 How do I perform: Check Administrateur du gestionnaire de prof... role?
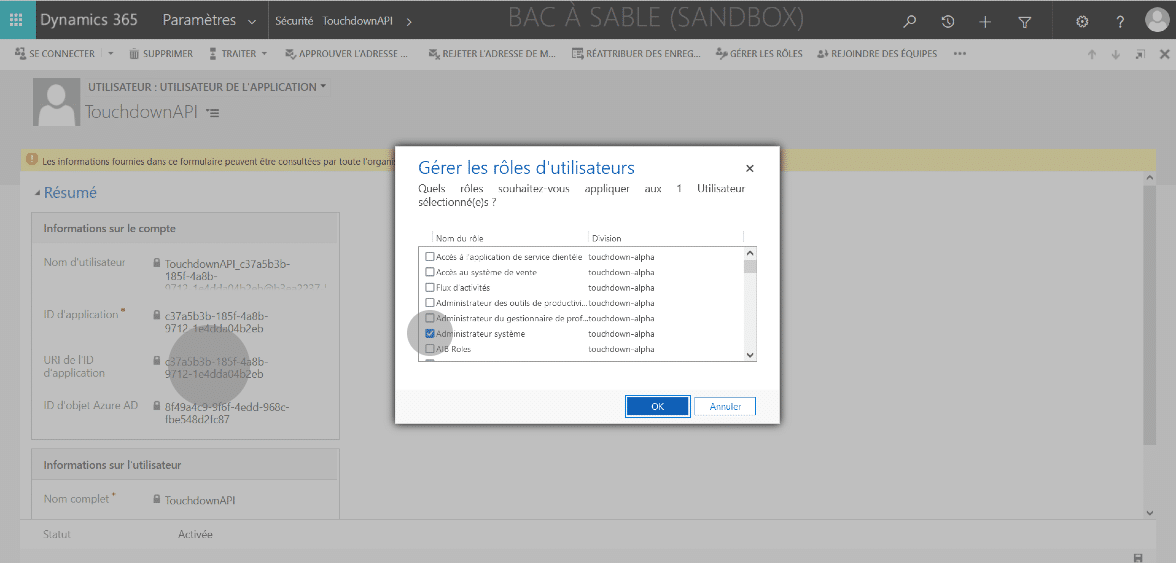[x=430, y=318]
